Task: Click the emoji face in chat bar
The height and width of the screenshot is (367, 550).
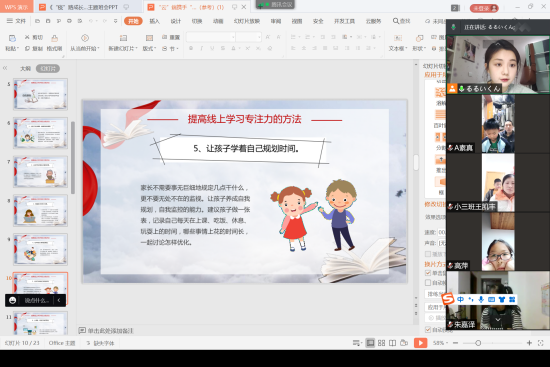Action: coord(13,300)
